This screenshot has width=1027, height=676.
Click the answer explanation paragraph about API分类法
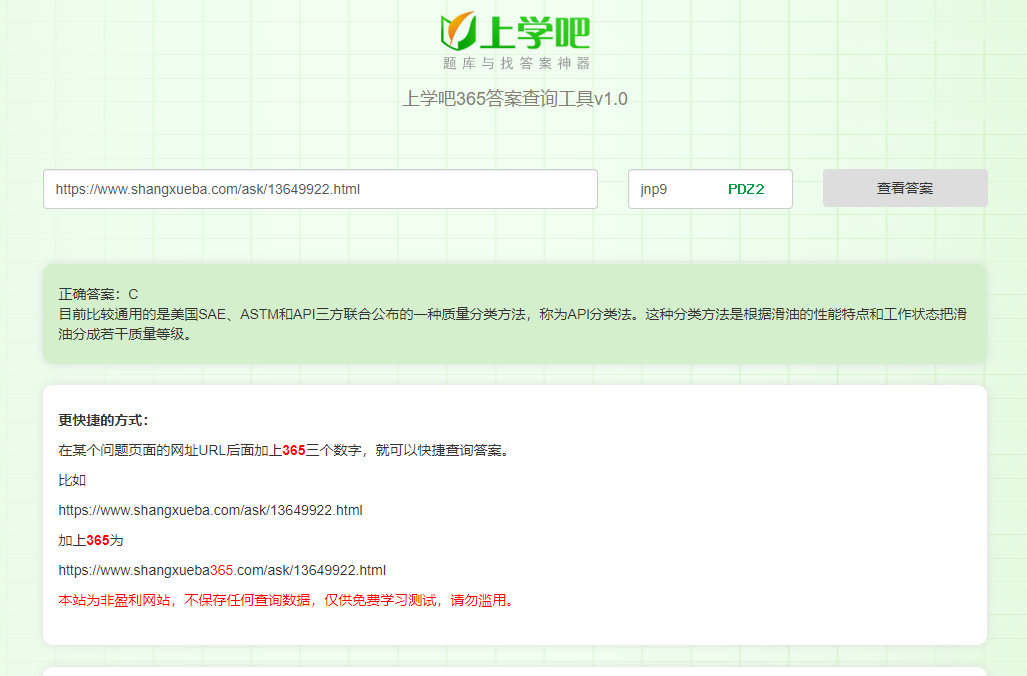tap(512, 324)
